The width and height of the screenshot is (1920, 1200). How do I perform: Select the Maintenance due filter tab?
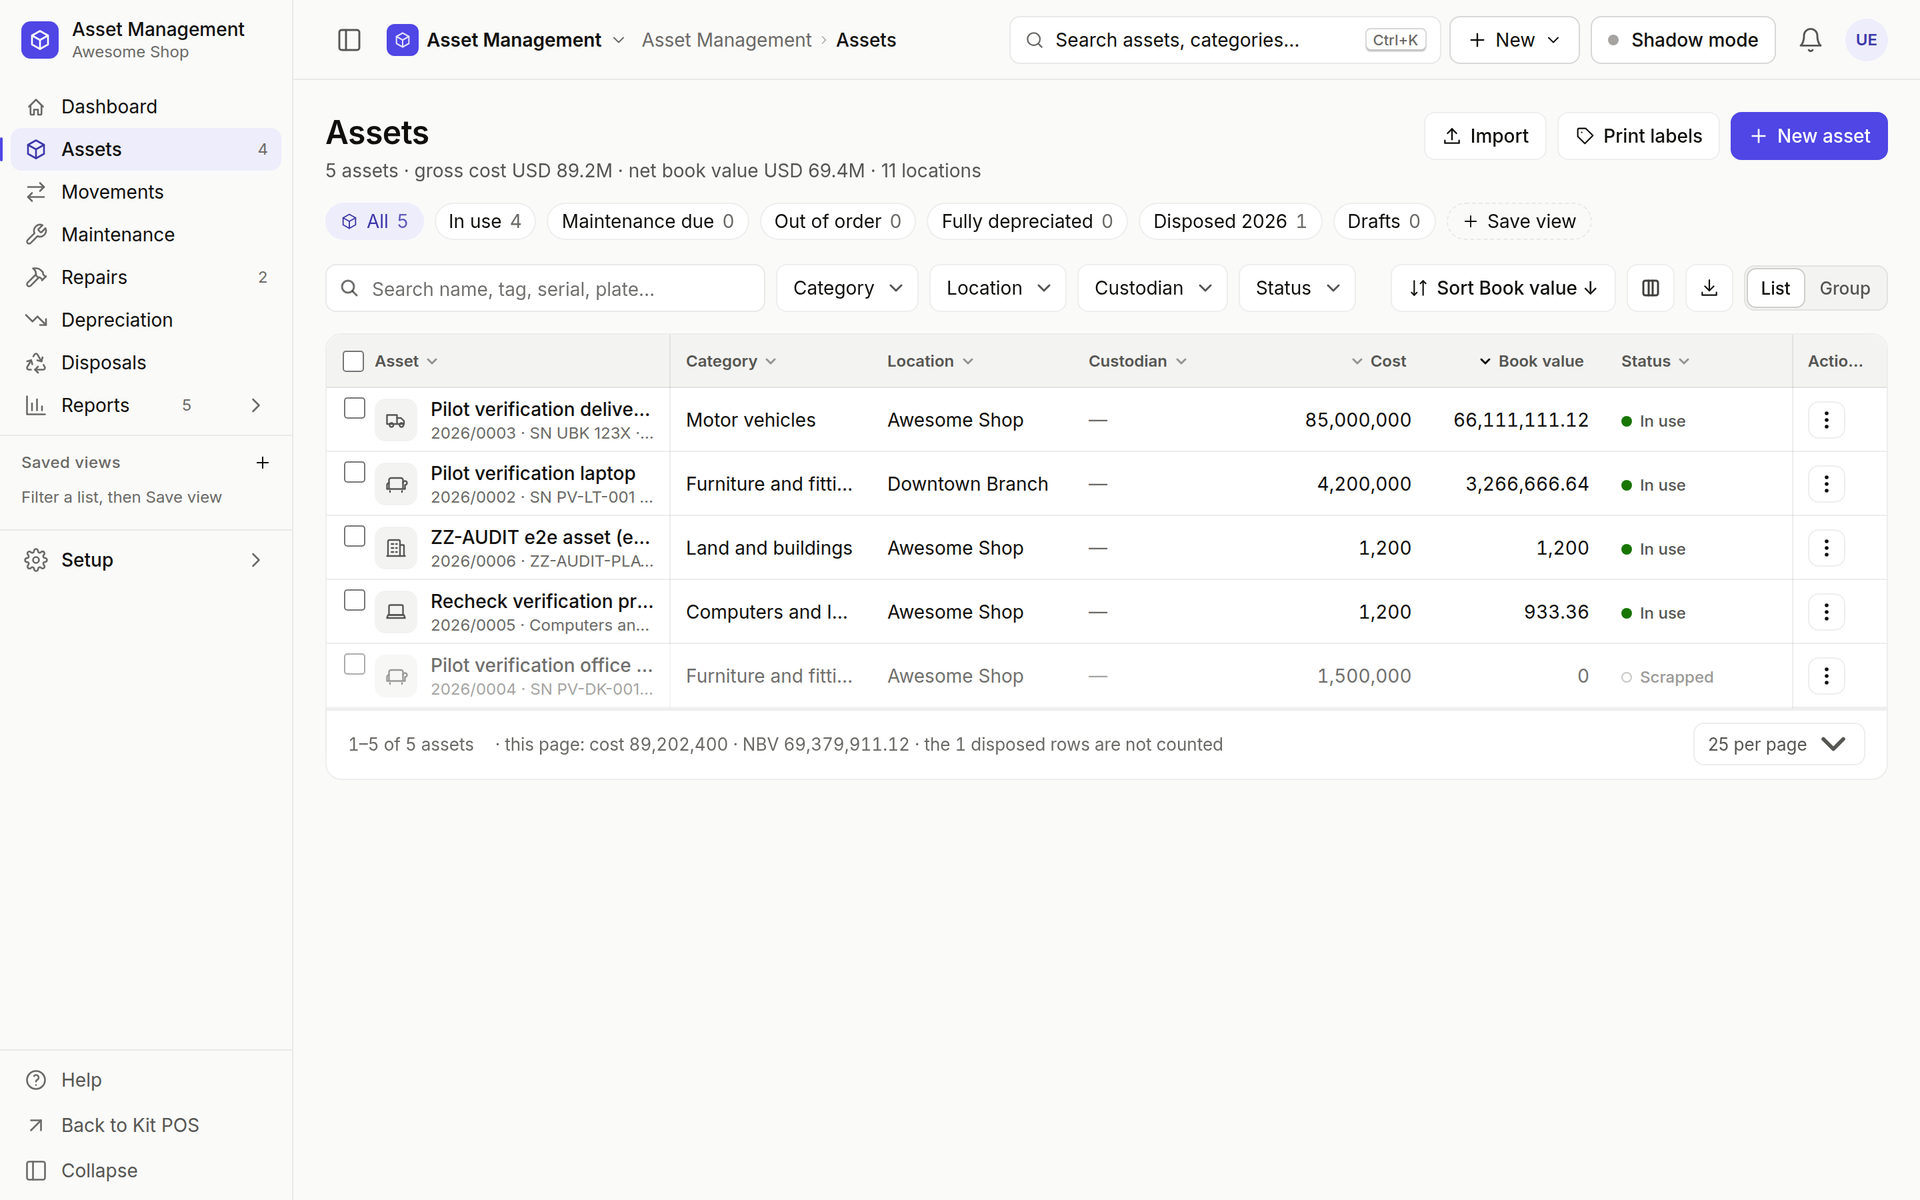[648, 221]
